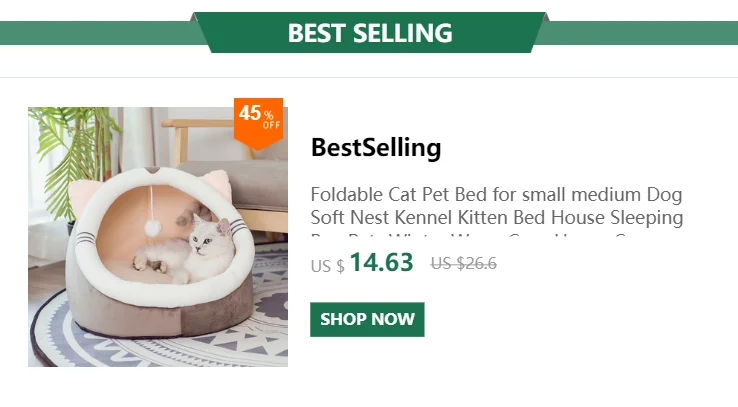Click the right light-green ribbon stripe
This screenshot has height=407, width=738.
coord(637,33)
